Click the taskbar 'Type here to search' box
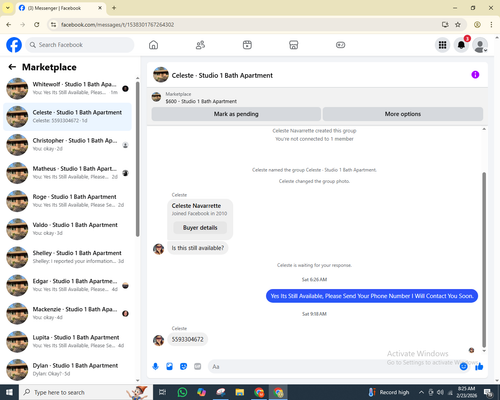 [x=85, y=392]
